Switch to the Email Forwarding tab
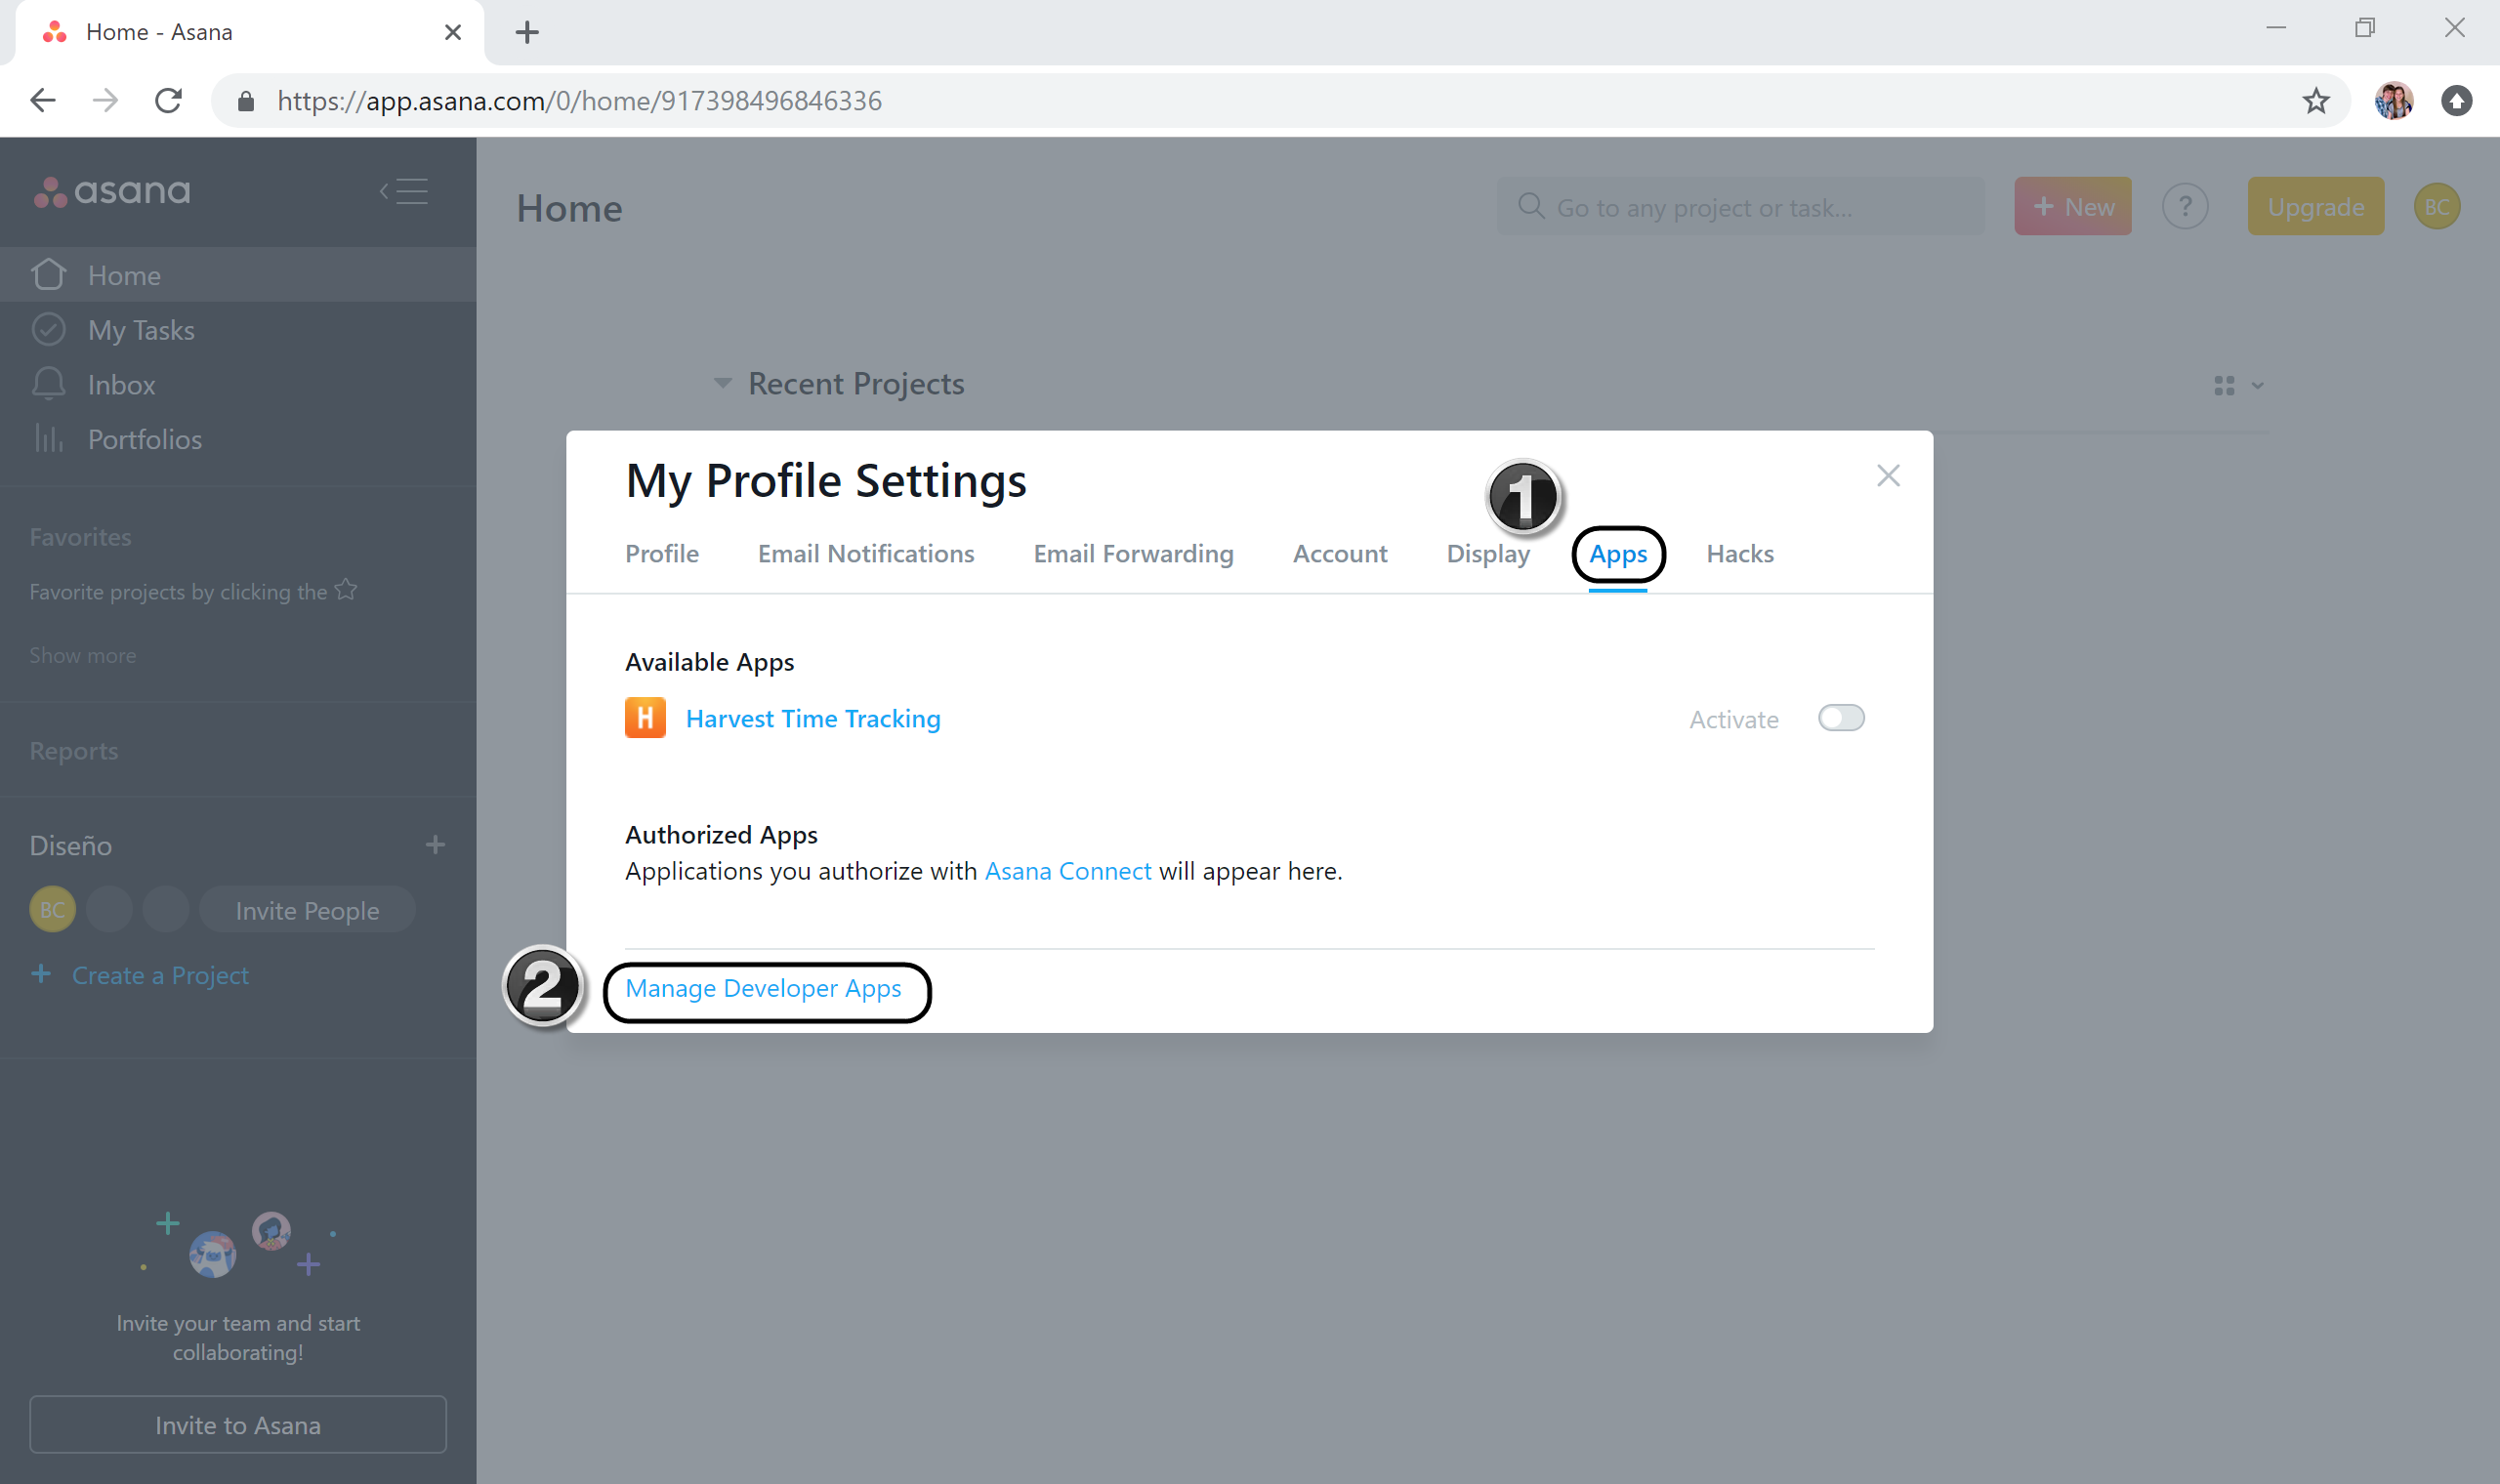 (1133, 554)
